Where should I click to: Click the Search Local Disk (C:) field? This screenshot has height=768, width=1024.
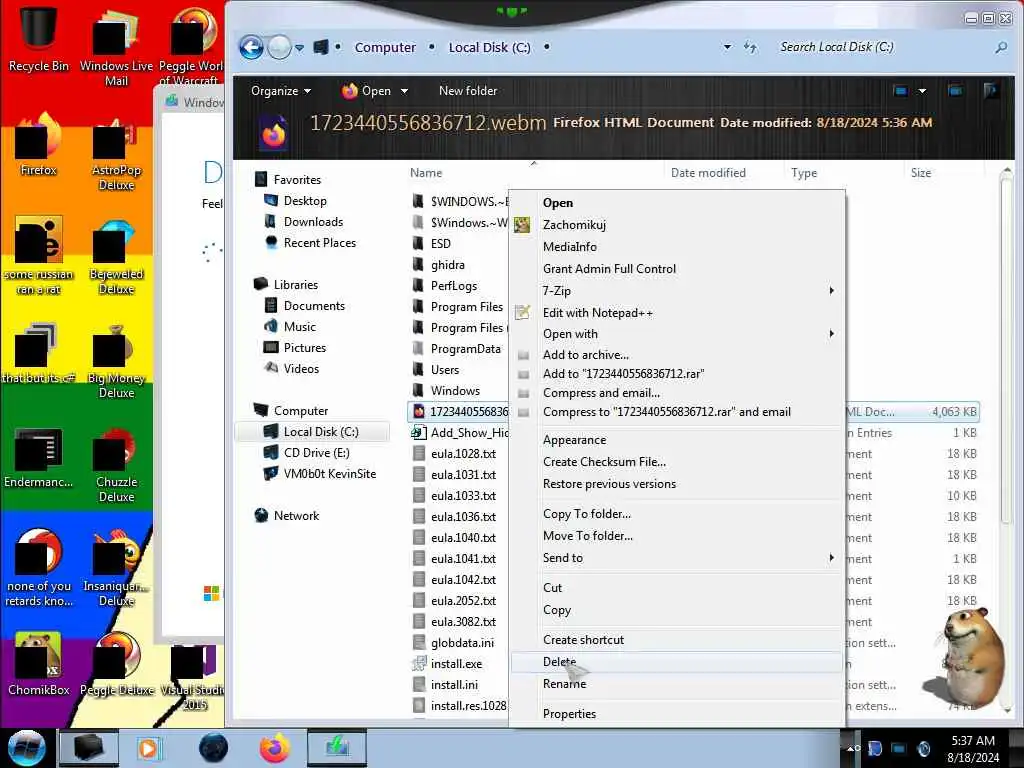tap(882, 47)
